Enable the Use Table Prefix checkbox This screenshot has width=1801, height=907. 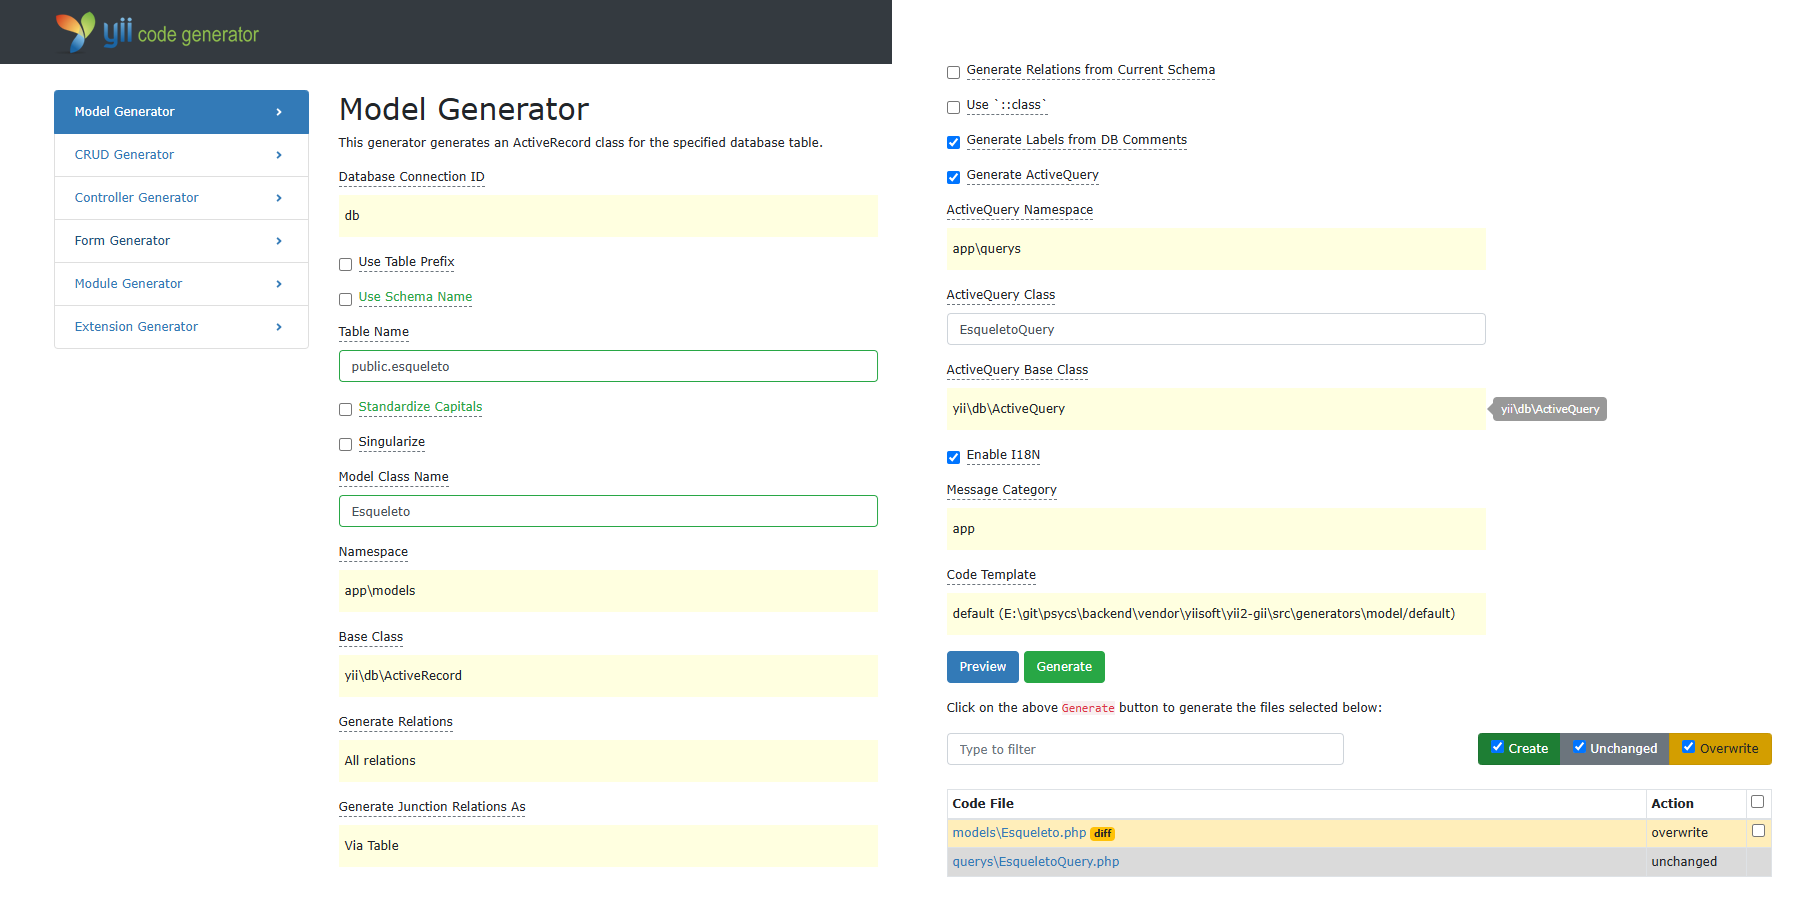[x=345, y=264]
